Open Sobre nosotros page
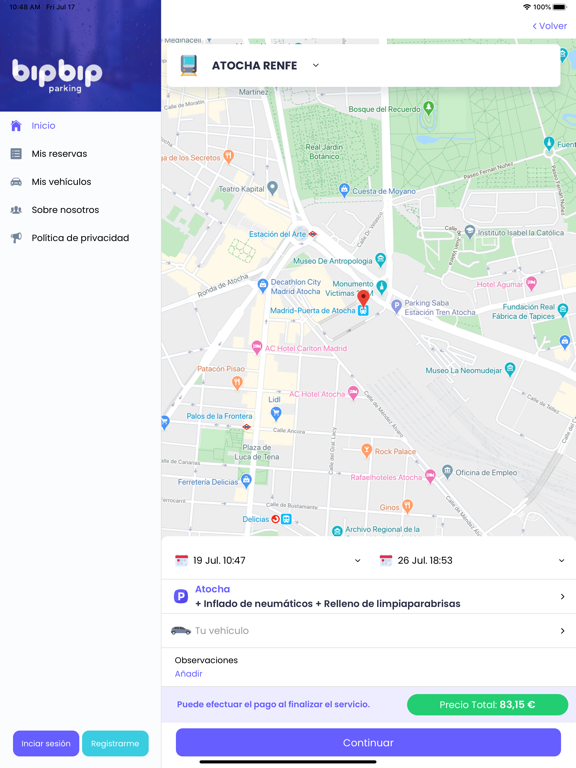Viewport: 576px width, 768px height. 65,210
